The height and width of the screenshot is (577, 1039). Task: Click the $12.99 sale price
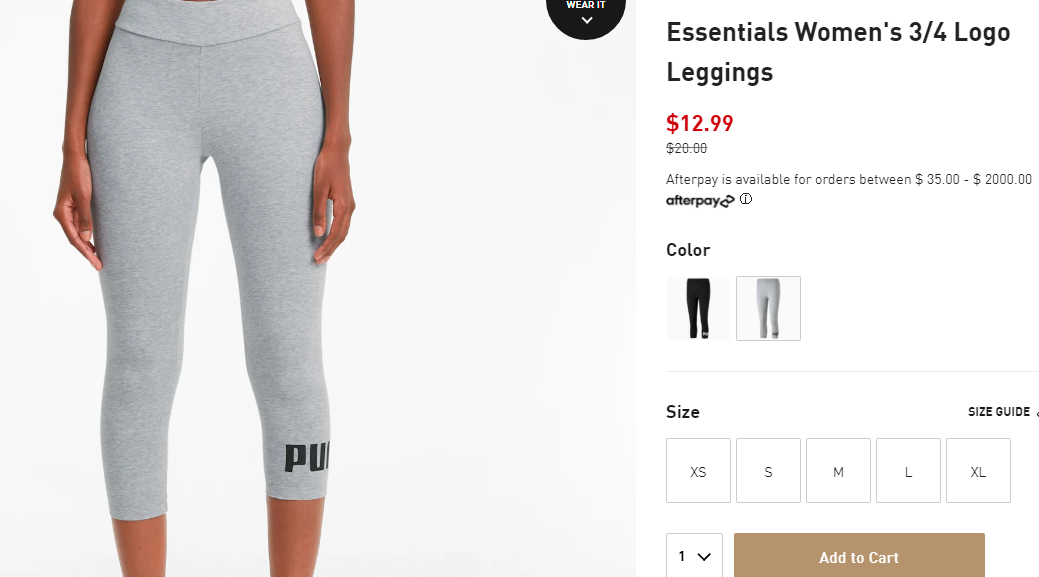pyautogui.click(x=700, y=123)
